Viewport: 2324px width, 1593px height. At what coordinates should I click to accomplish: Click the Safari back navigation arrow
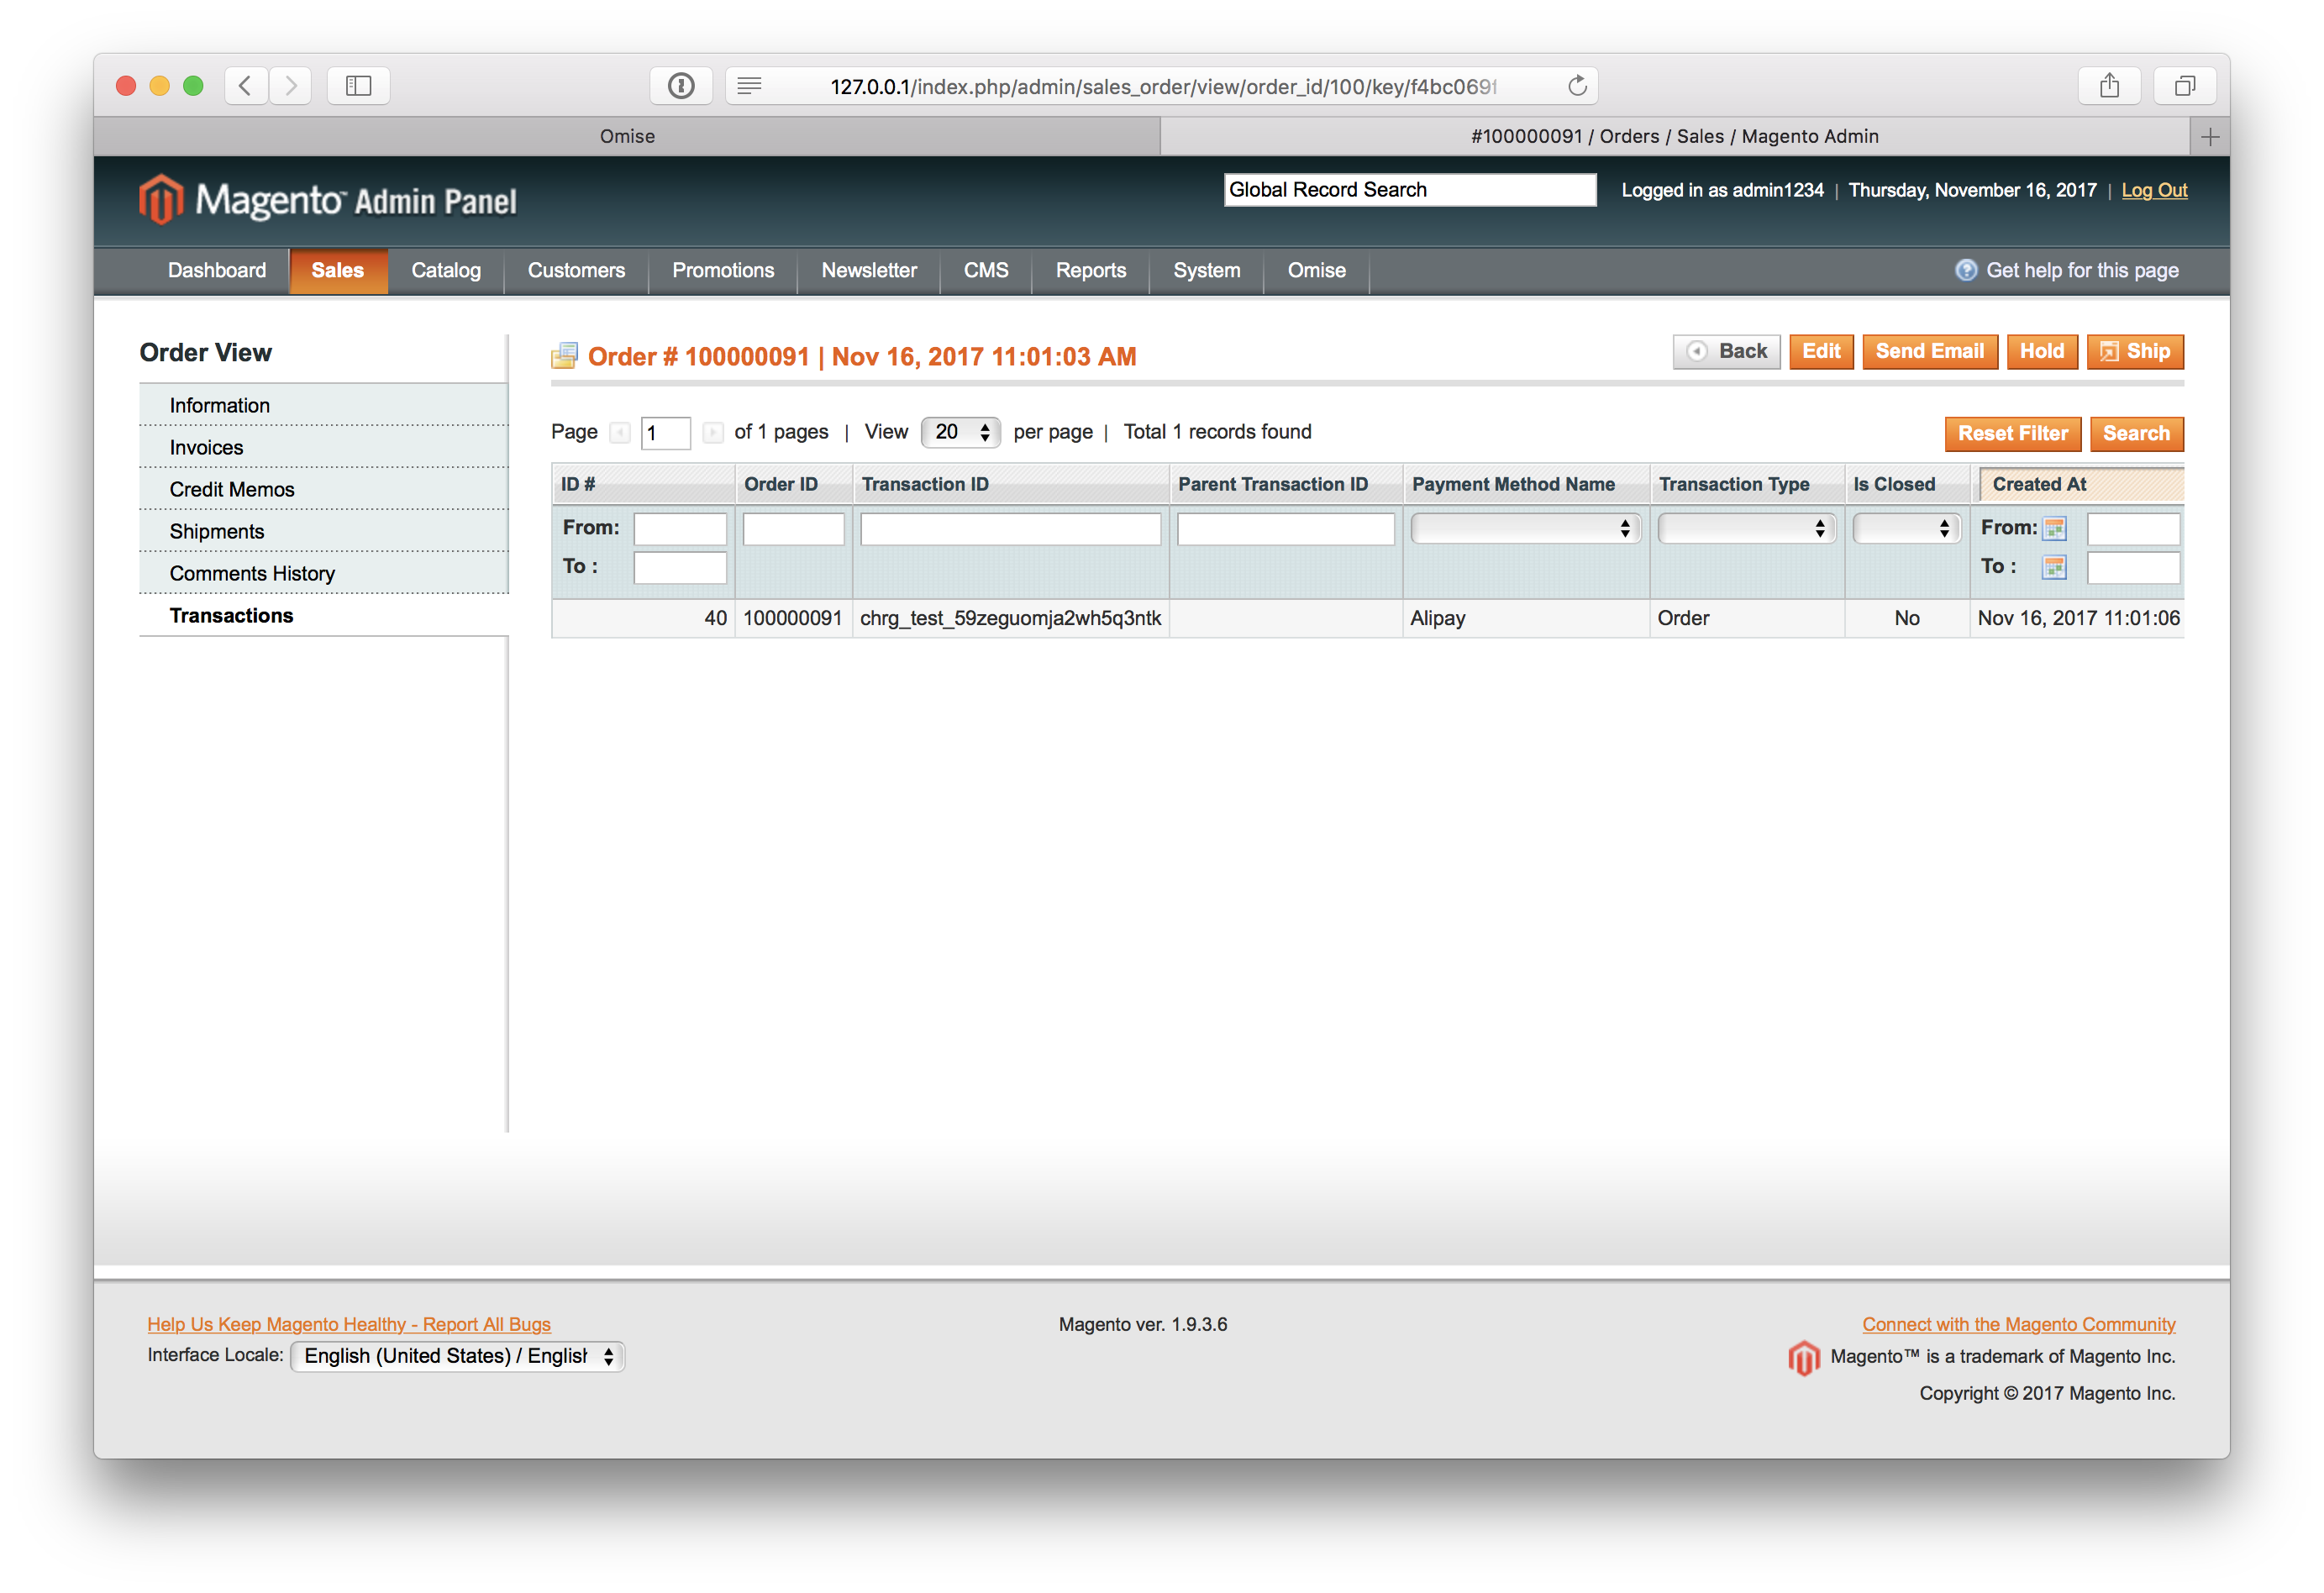tap(246, 86)
